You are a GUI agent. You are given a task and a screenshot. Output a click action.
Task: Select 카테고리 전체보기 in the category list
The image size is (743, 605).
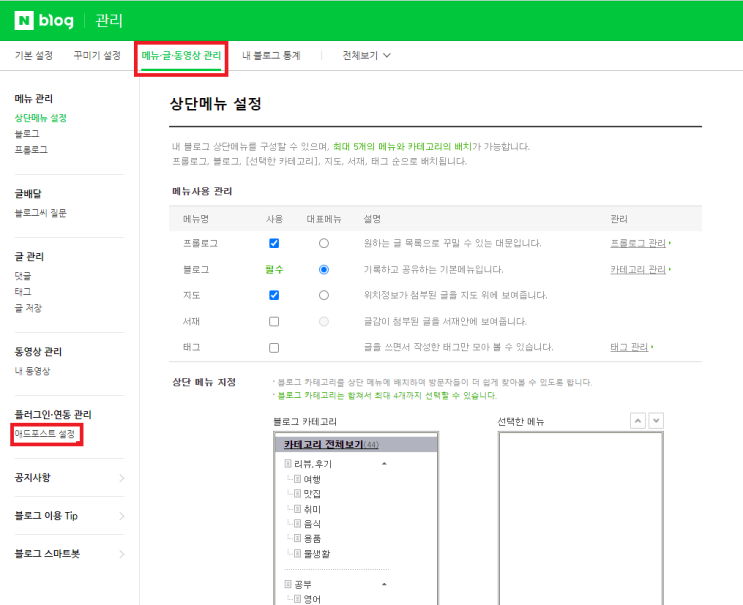click(x=331, y=444)
